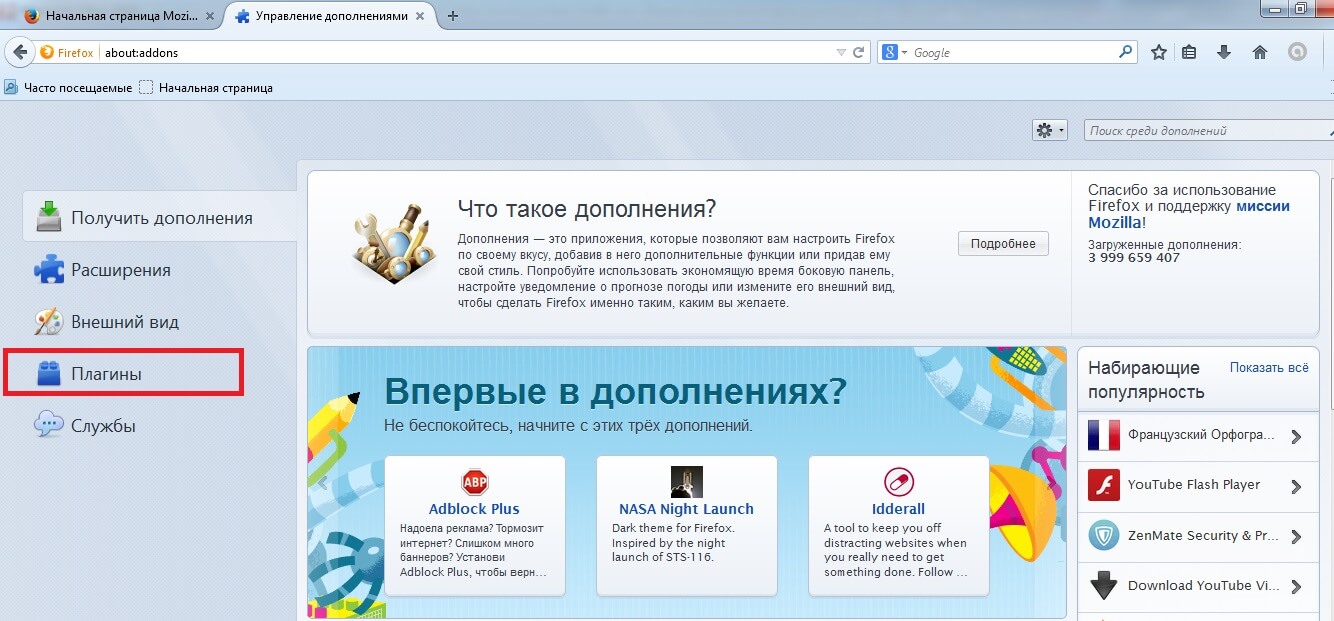Click the grey round icon right of Home

(x=1298, y=53)
